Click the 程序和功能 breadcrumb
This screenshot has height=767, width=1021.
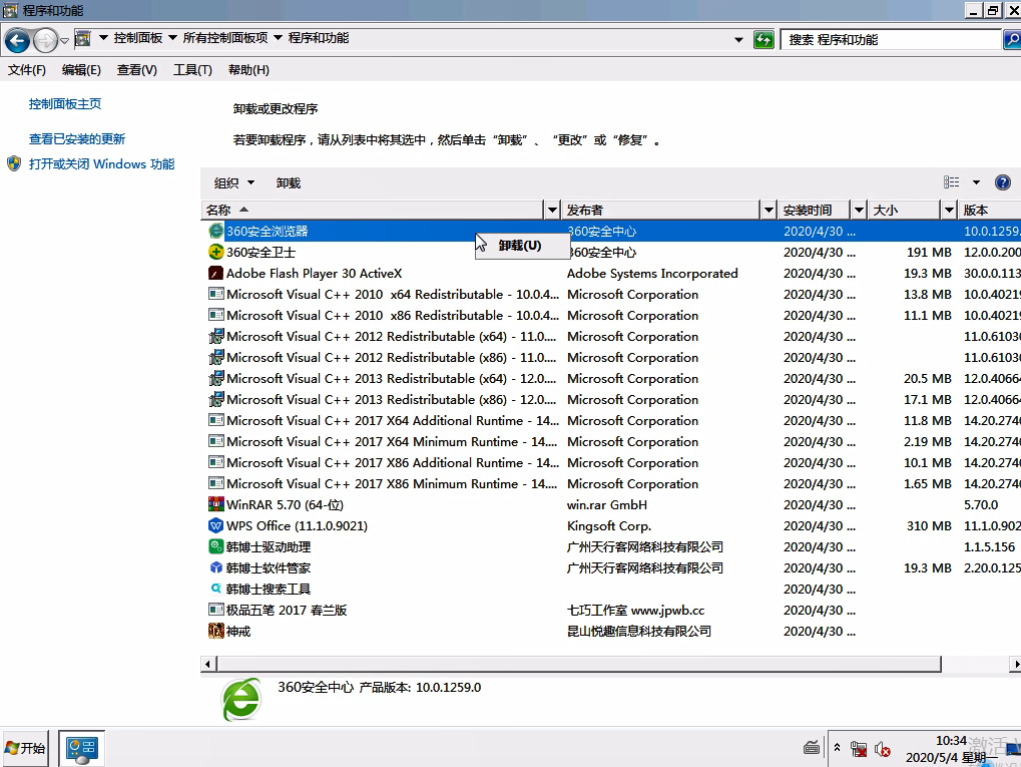coord(318,38)
